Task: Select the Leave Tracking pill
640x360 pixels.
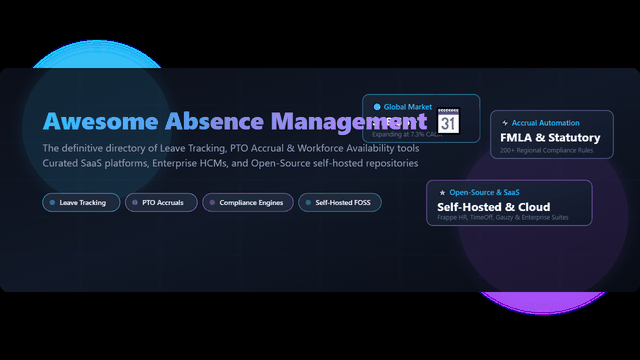Action: pyautogui.click(x=81, y=202)
